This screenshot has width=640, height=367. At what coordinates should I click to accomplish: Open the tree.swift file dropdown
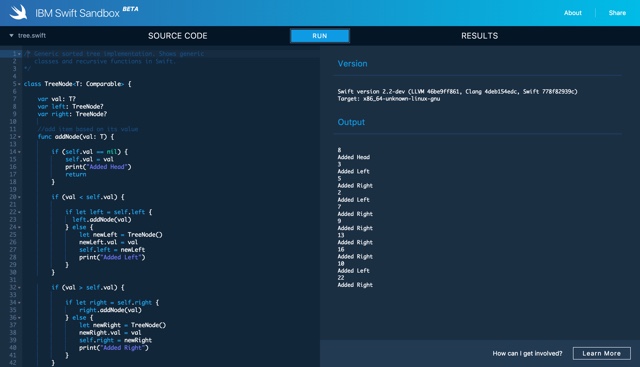coord(27,36)
